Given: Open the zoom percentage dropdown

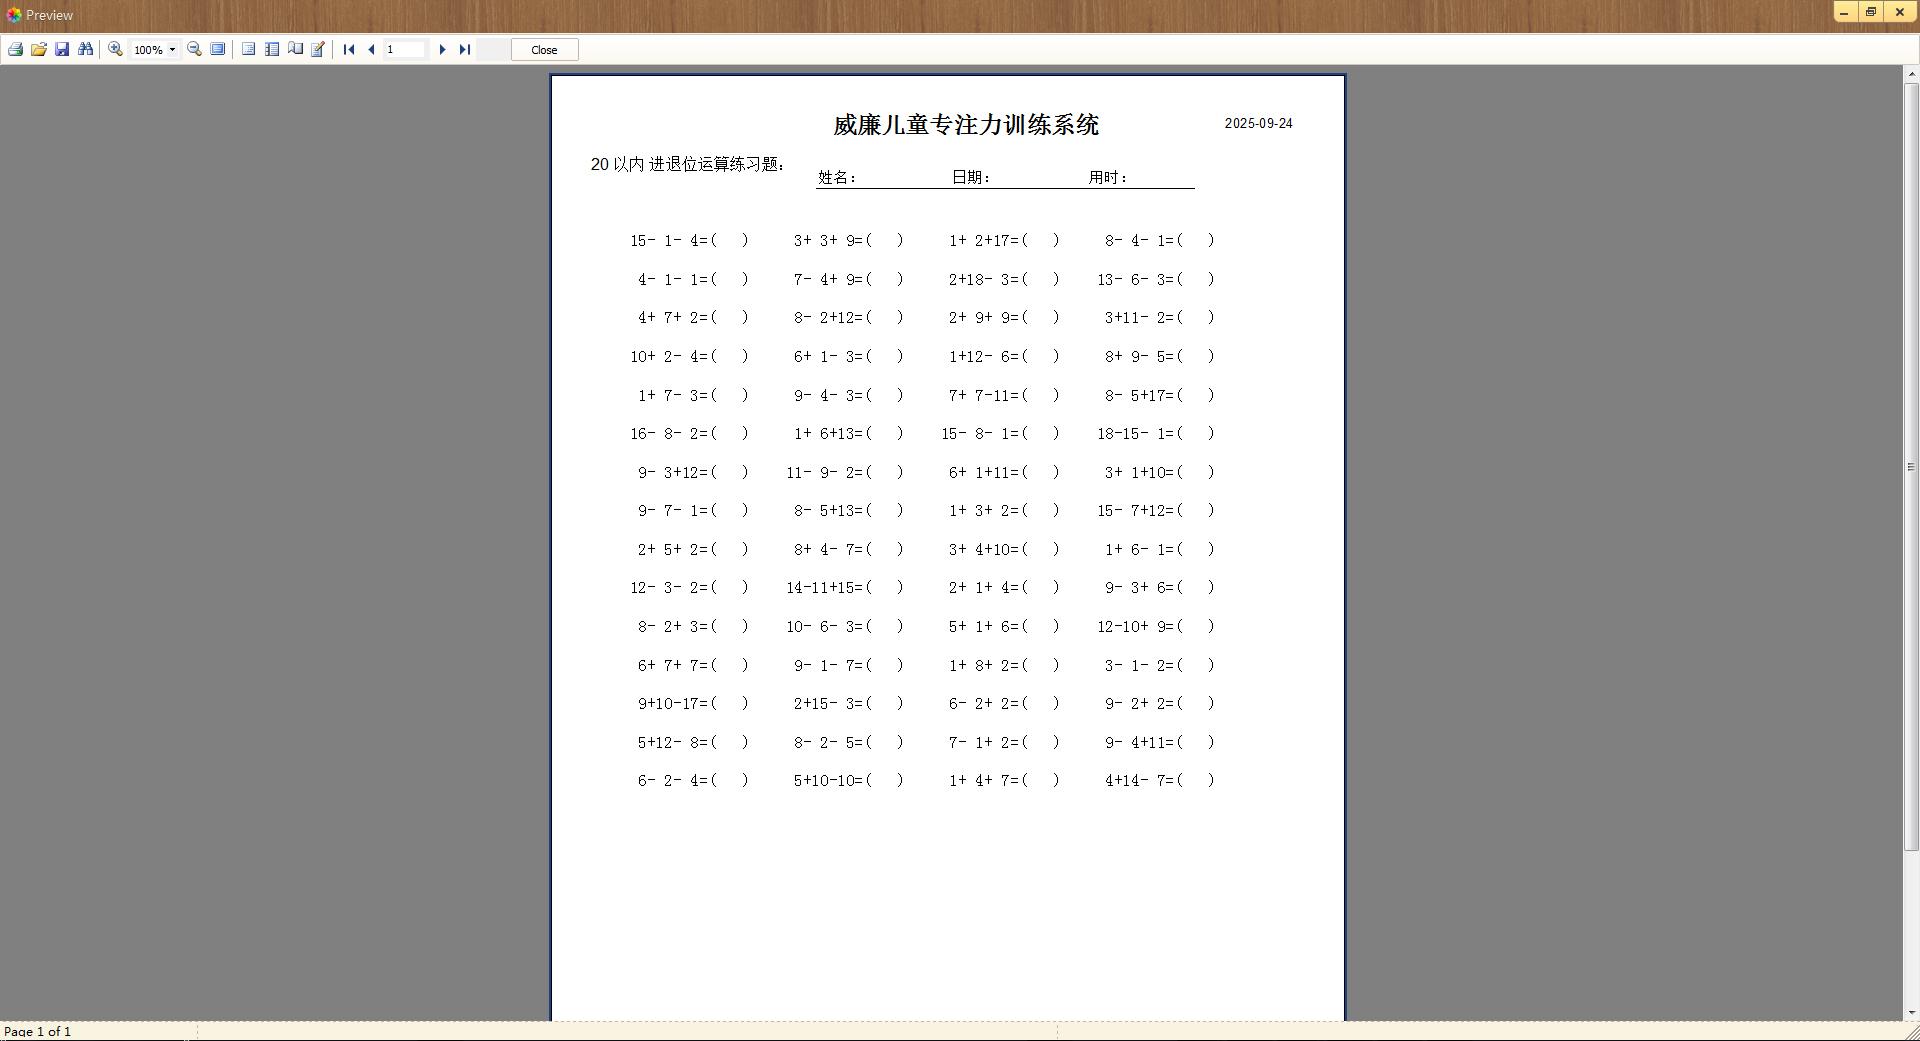Looking at the screenshot, I should (172, 49).
